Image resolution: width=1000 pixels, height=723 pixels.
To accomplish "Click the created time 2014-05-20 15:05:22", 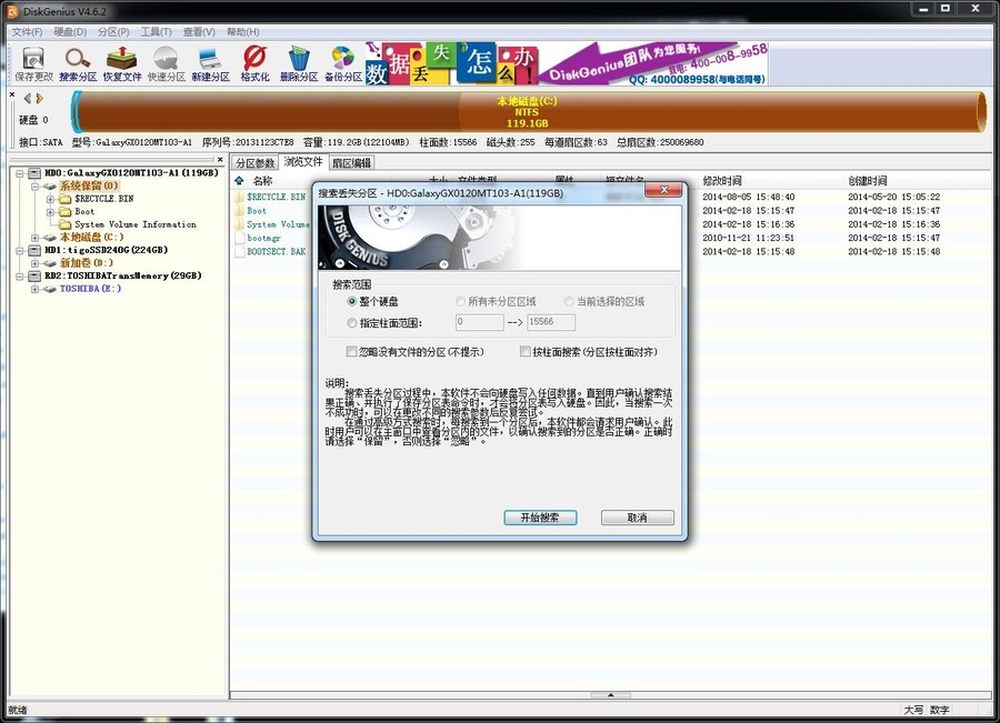I will pos(894,197).
